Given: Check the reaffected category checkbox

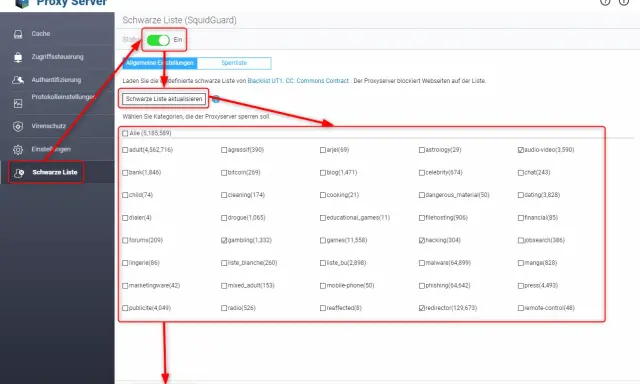Looking at the screenshot, I should pyautogui.click(x=323, y=308).
